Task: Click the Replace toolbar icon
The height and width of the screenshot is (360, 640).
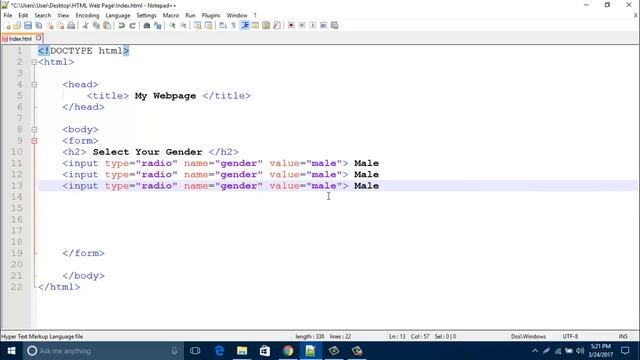Action: pos(158,26)
